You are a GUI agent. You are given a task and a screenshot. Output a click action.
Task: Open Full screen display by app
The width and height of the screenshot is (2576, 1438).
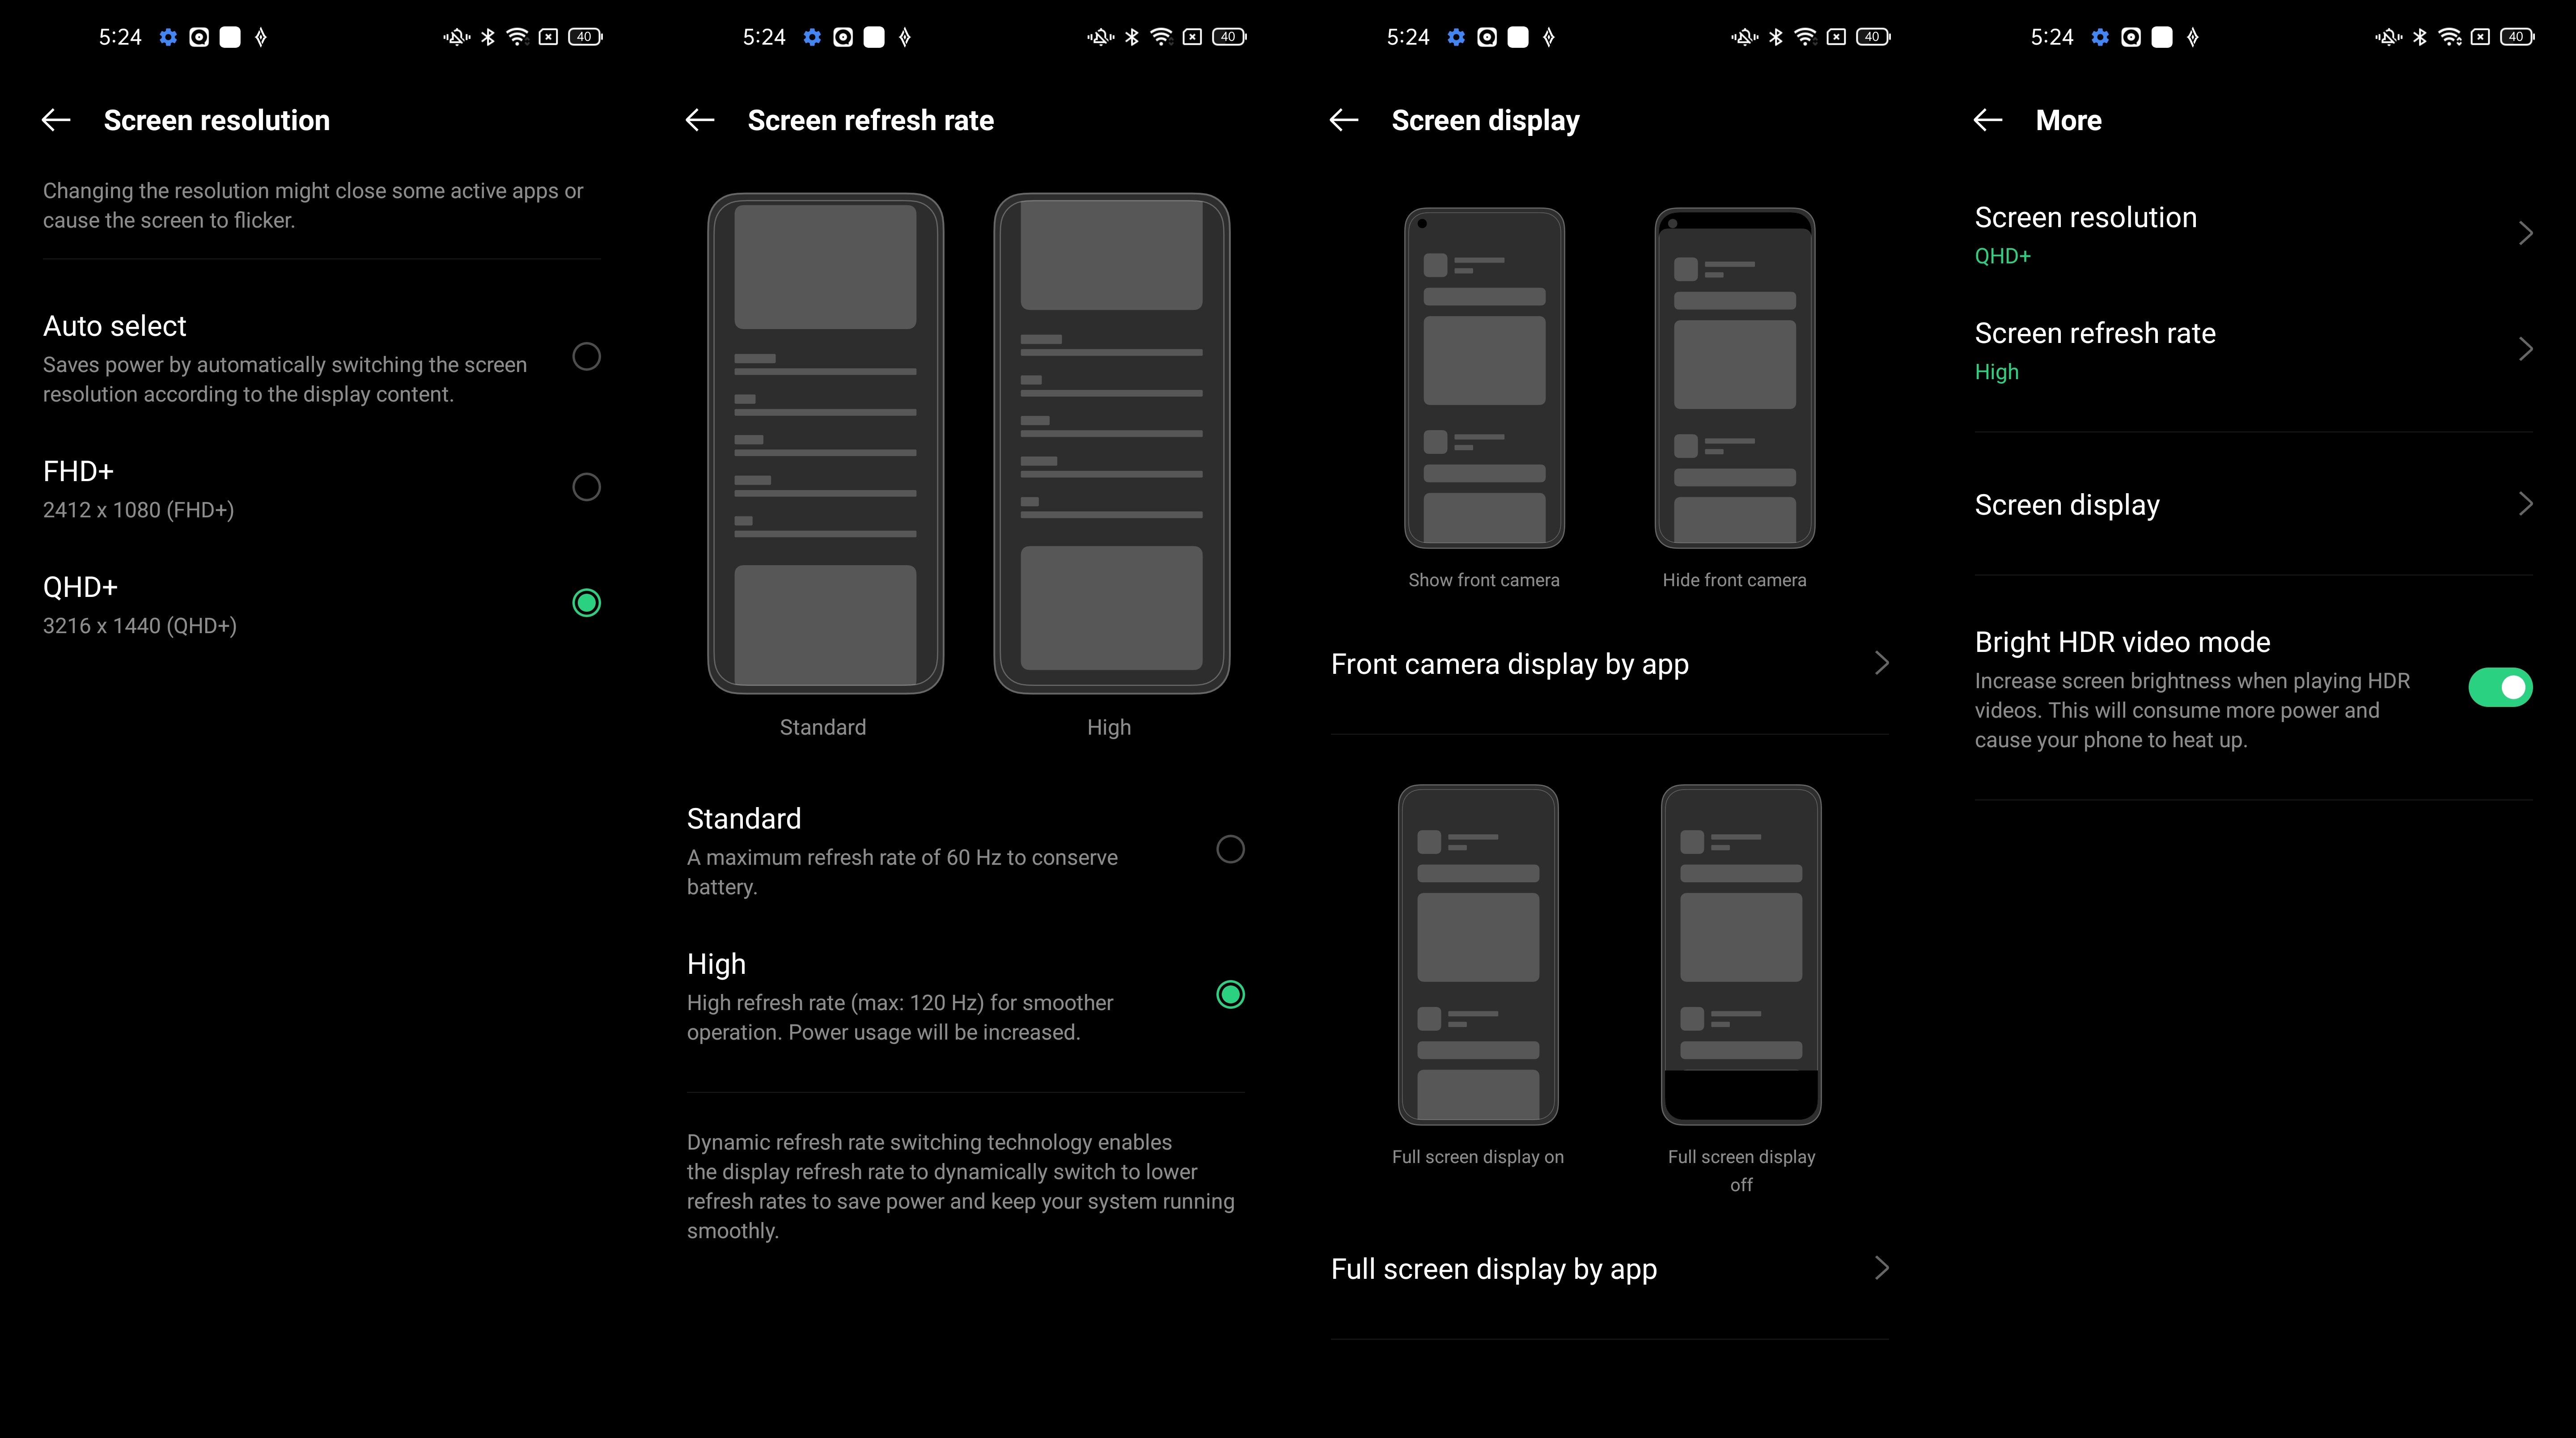(1610, 1269)
